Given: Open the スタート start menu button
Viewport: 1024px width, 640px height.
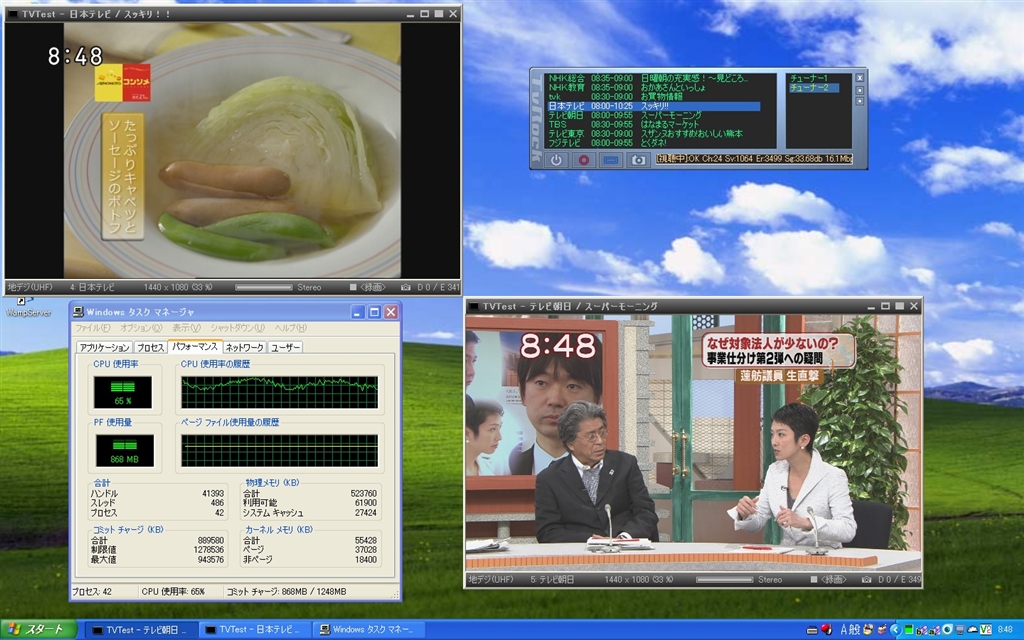Looking at the screenshot, I should pos(38,630).
